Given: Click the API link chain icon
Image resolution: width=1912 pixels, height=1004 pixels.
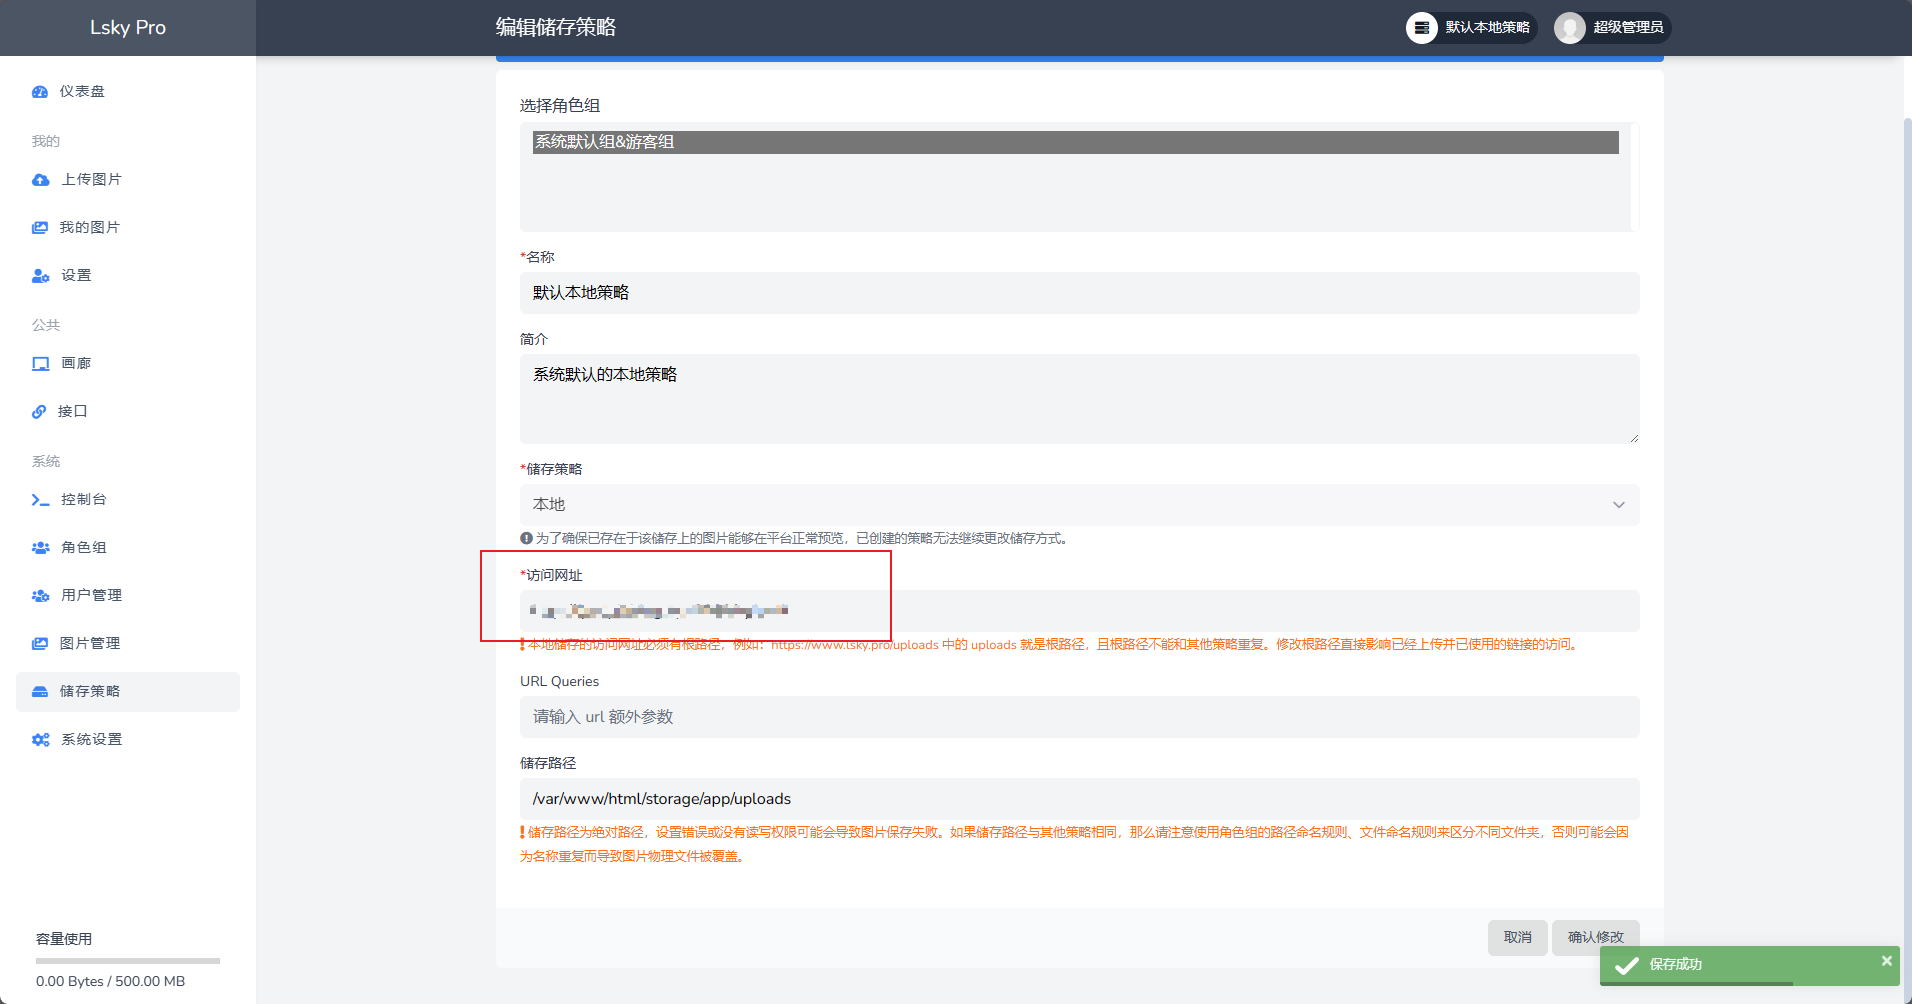Looking at the screenshot, I should [x=39, y=412].
